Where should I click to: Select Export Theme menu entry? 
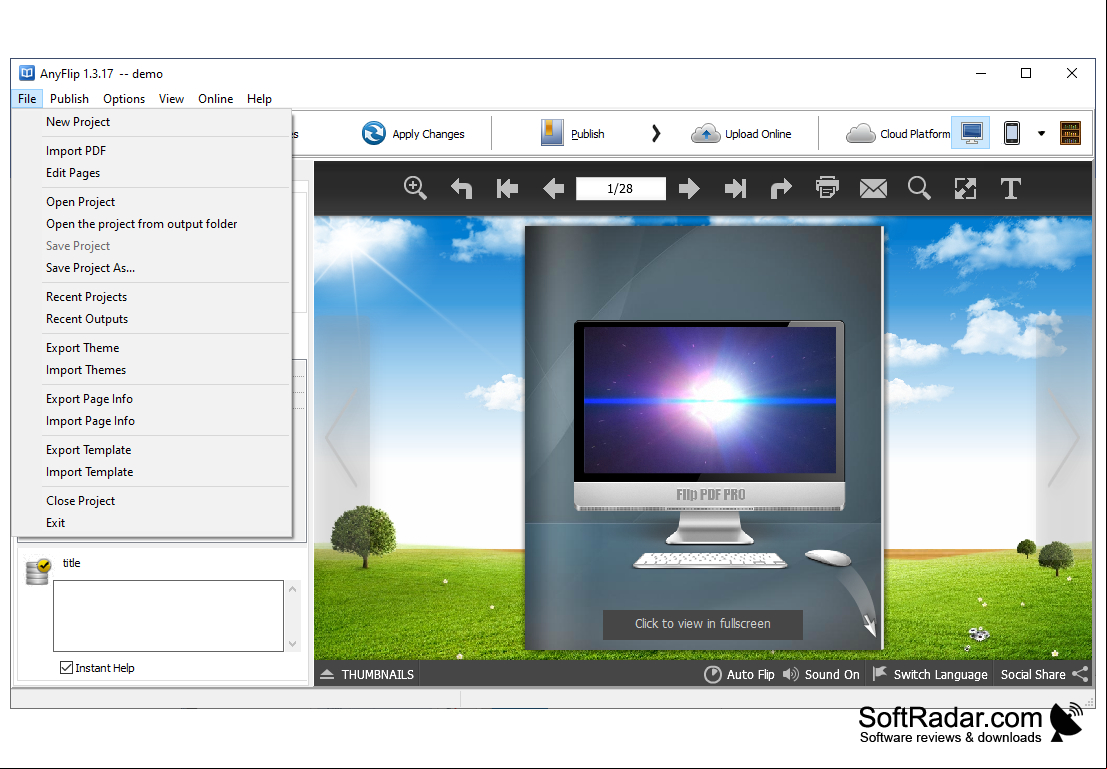pyautogui.click(x=152, y=347)
